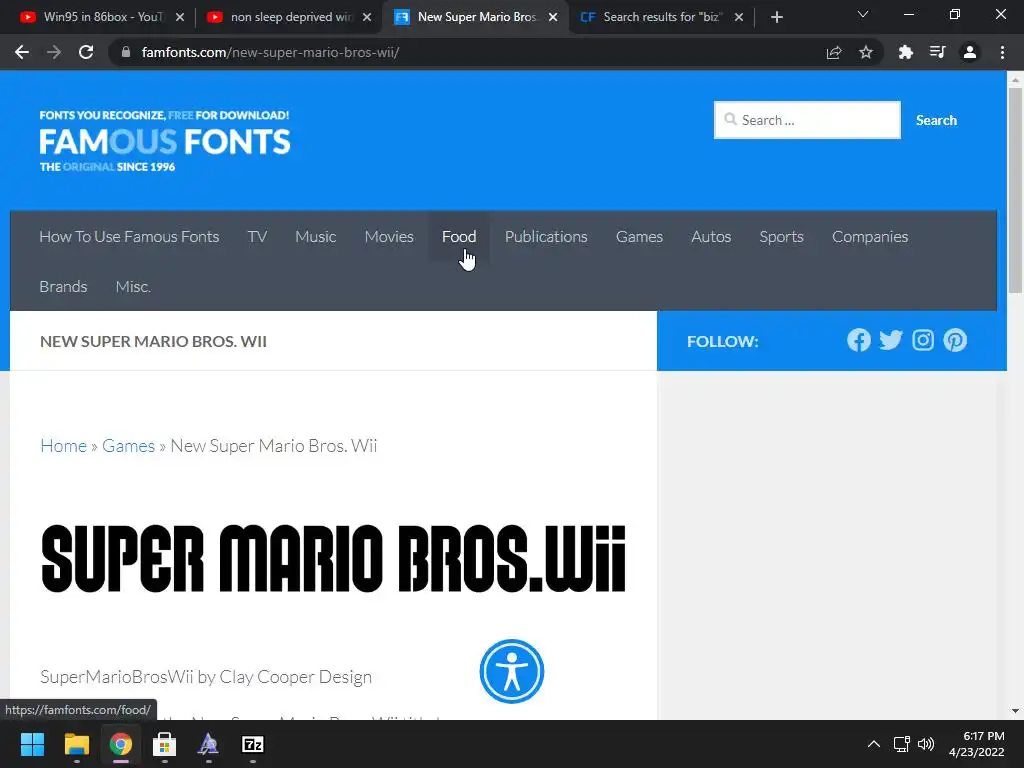Viewport: 1024px width, 768px height.
Task: Open the Twitter follow icon
Action: 891,340
